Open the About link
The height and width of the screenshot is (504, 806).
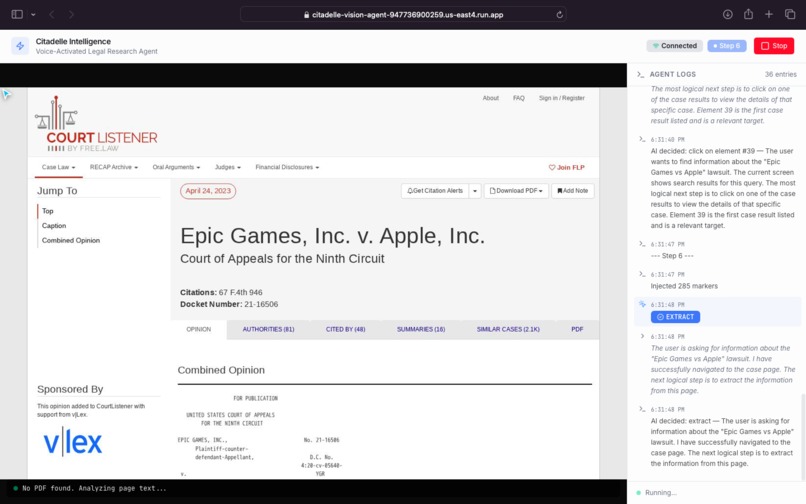[x=490, y=98]
